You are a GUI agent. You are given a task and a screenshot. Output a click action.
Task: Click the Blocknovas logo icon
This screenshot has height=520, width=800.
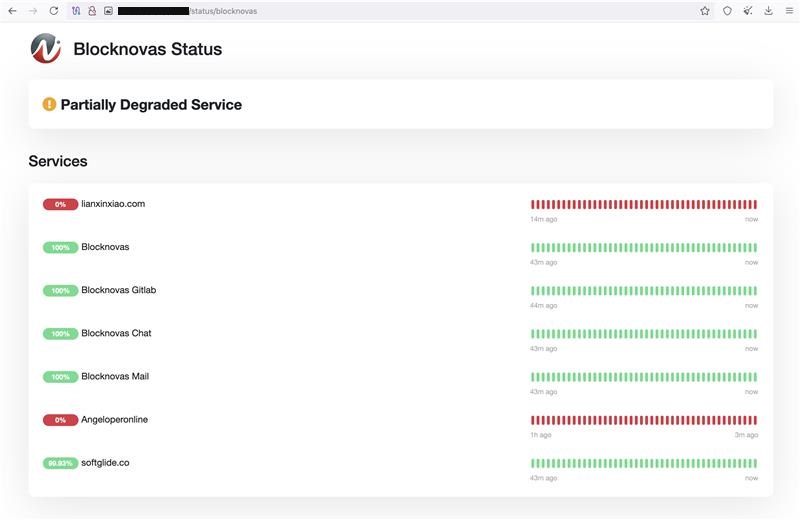tap(46, 48)
